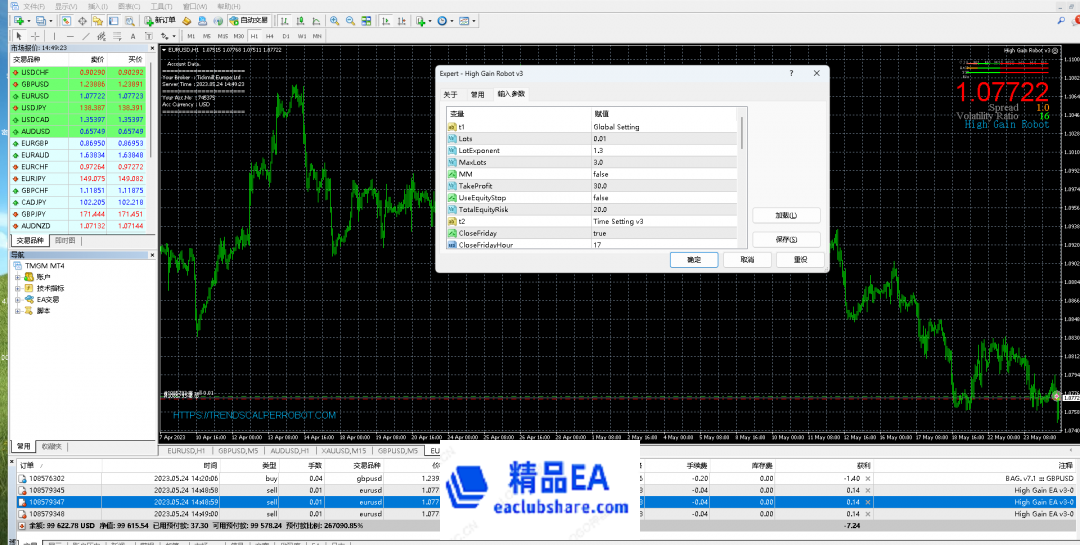Click the zoom out magnifier icon
1080x545 pixels.
point(350,20)
